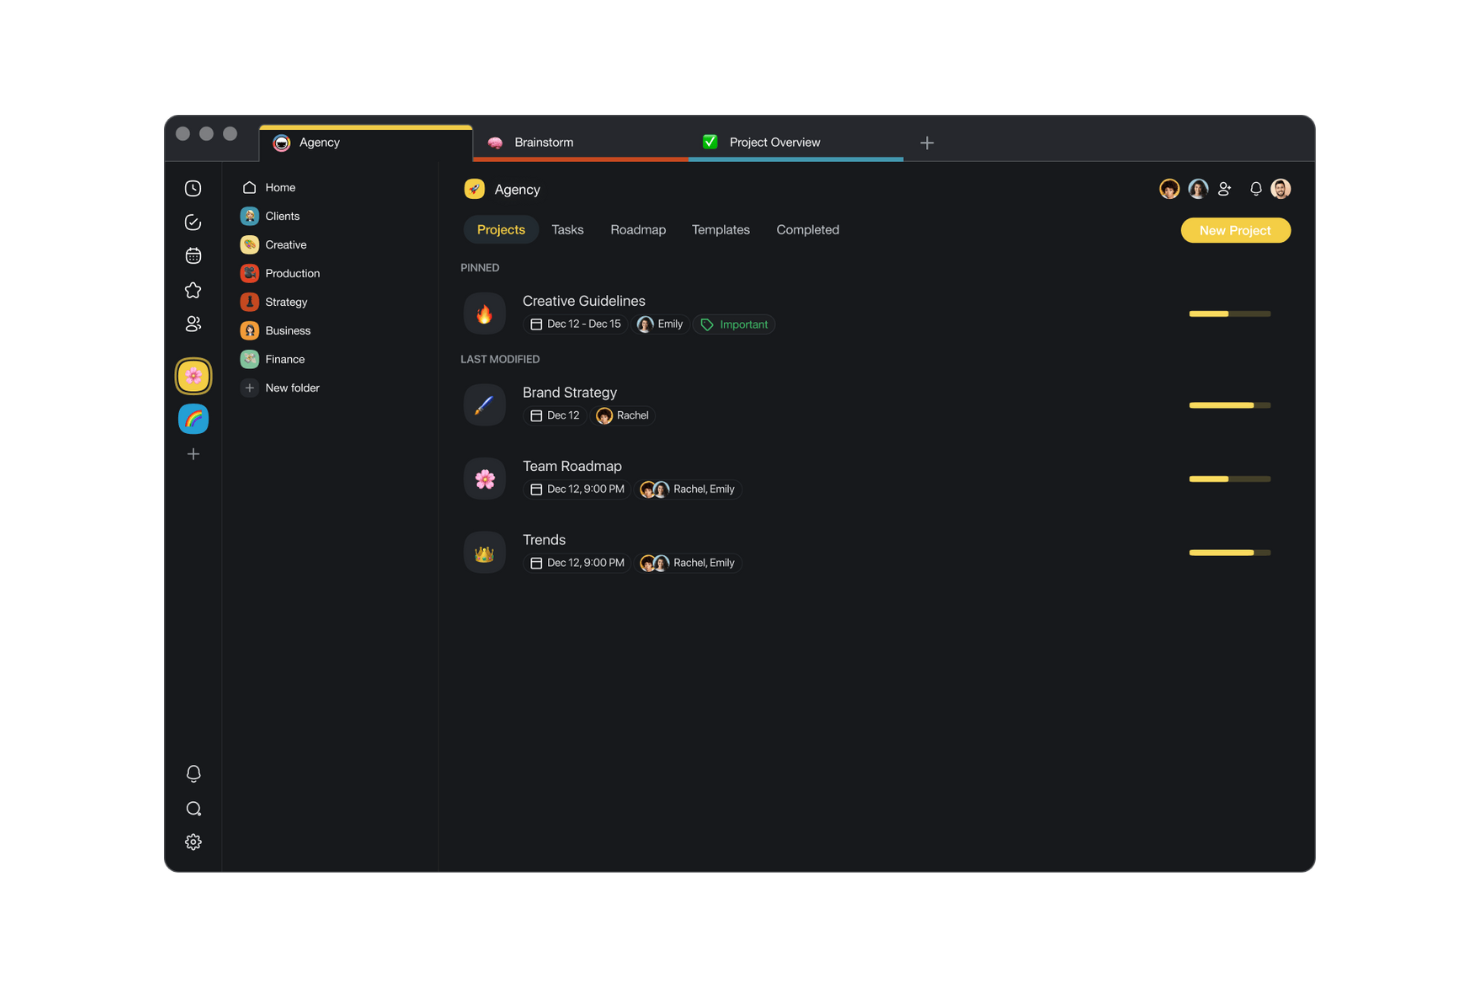Toggle the Important tag on Creative Guidelines

[x=734, y=324]
